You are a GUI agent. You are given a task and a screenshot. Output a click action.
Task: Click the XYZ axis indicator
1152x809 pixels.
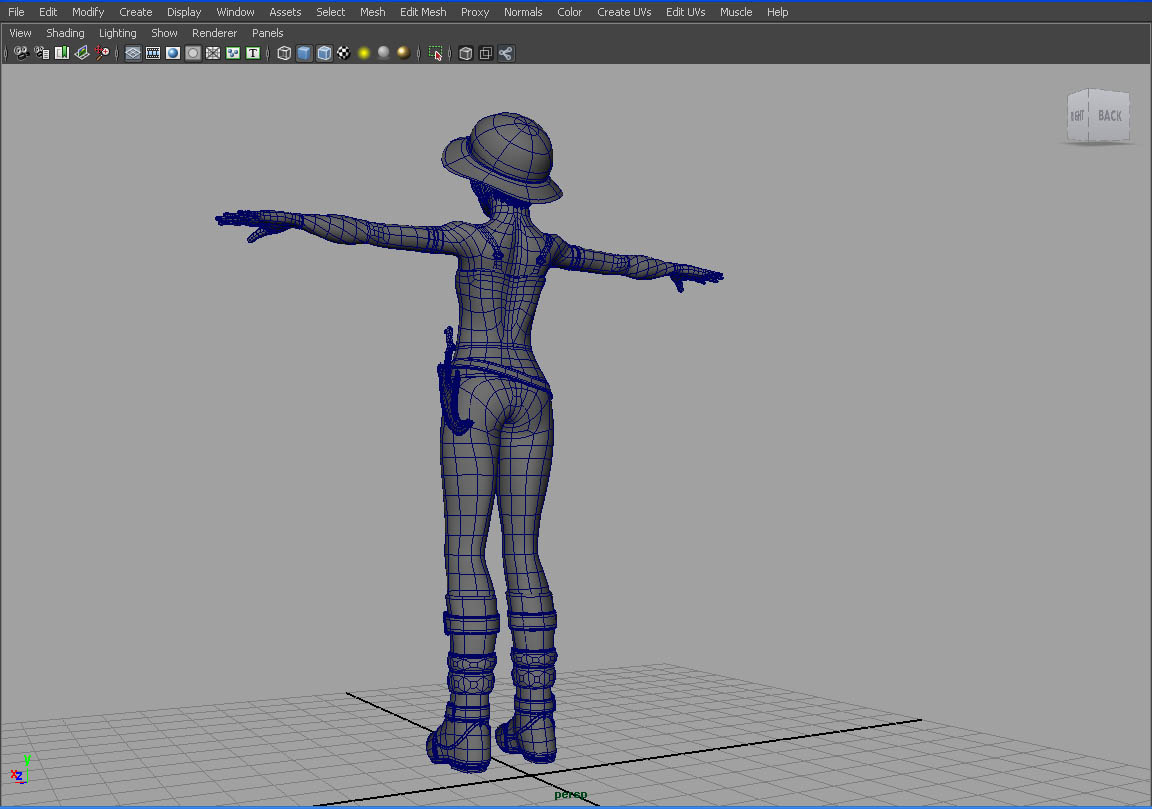[x=20, y=770]
